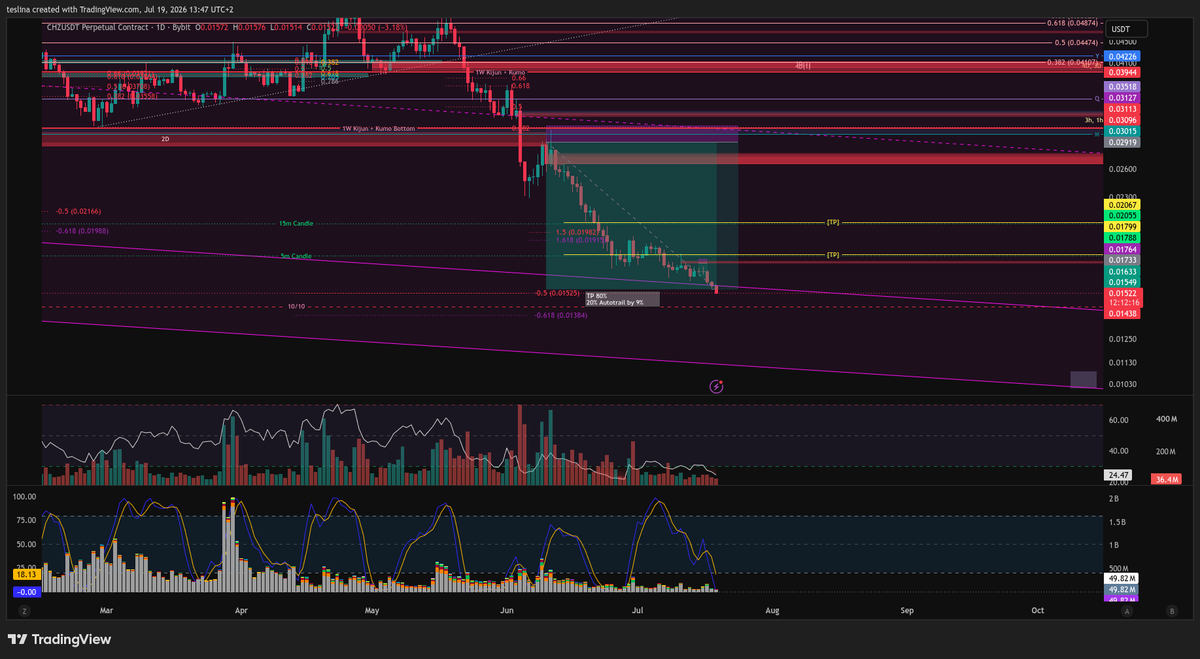The height and width of the screenshot is (659, 1200).
Task: Click the green 0.02055 price label
Action: [1121, 215]
